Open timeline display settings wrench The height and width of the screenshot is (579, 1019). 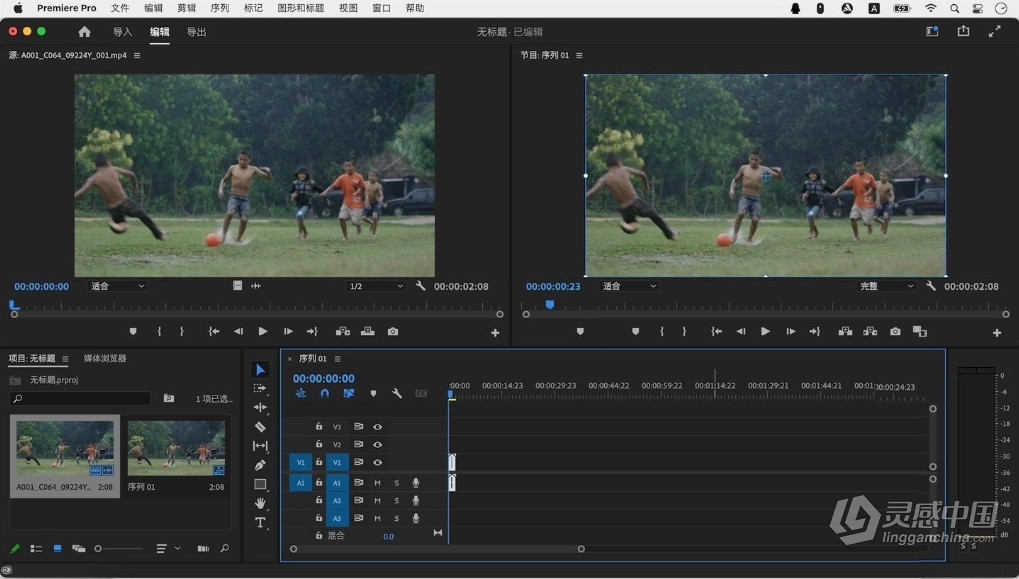(396, 393)
